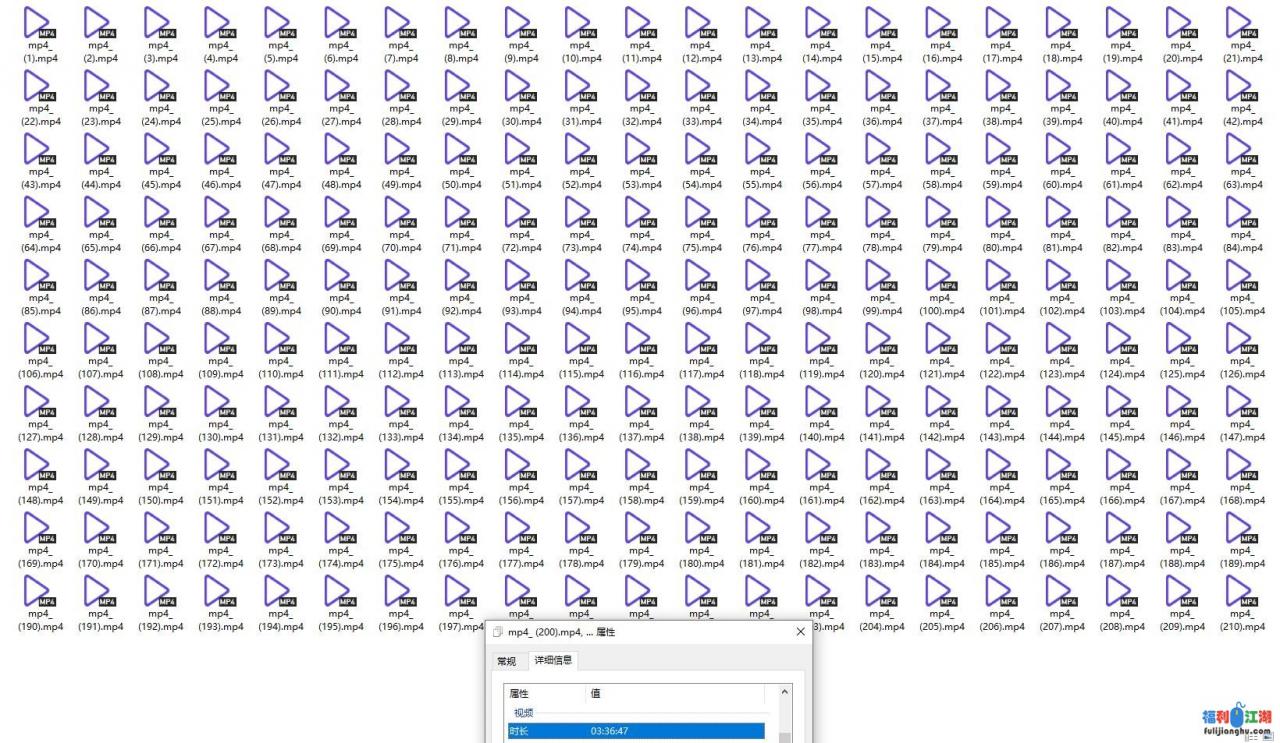Viewport: 1280px width, 743px height.
Task: Select the mp4_ (135).mp4 video file
Action: [520, 403]
